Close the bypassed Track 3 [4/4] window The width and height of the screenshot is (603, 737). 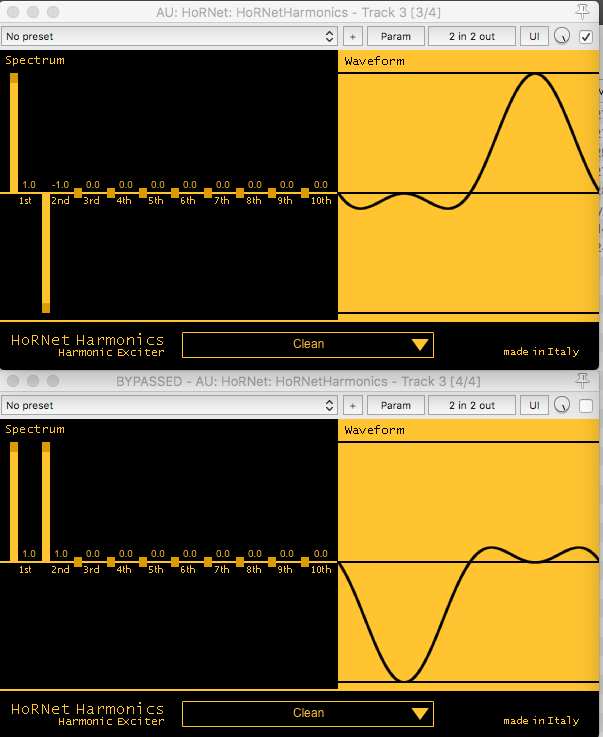(x=13, y=381)
